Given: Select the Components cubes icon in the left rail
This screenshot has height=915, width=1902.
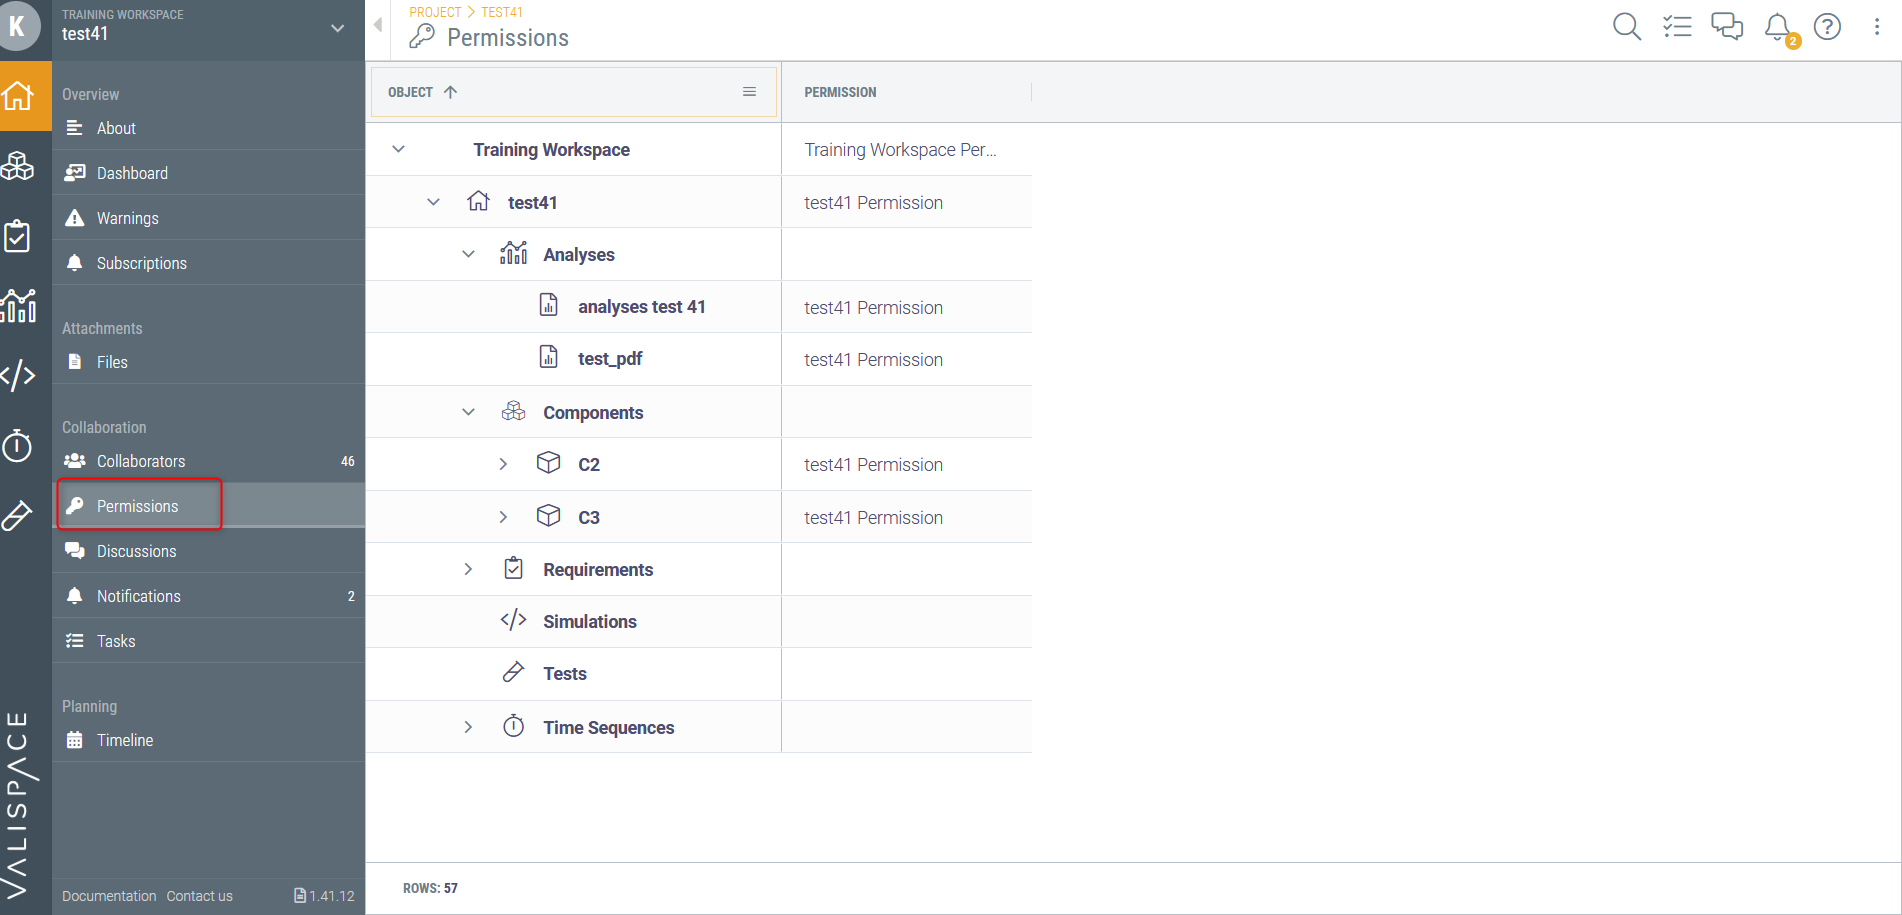Looking at the screenshot, I should point(18,166).
